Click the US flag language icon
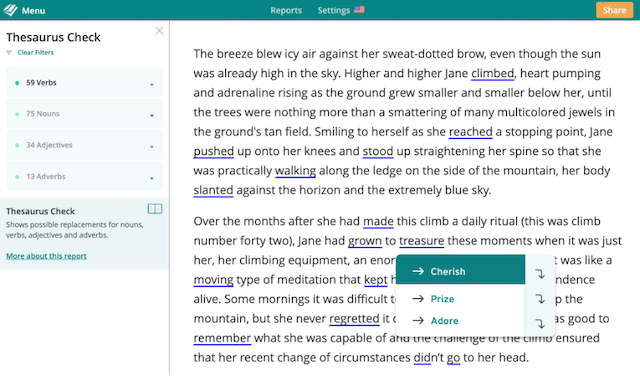Viewport: 640px width, 376px height. pos(359,9)
